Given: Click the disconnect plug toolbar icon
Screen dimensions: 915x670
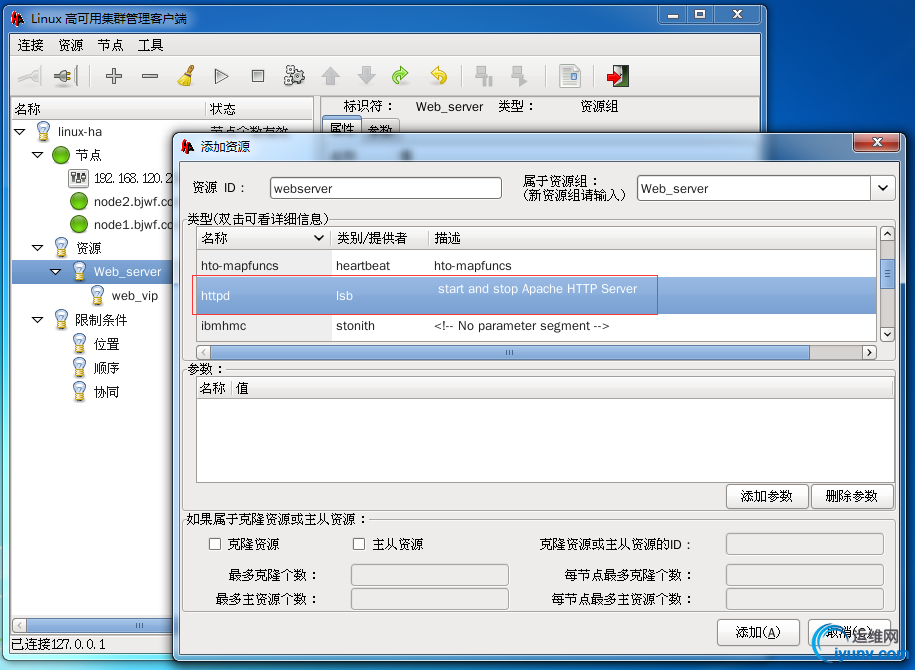Looking at the screenshot, I should [65, 76].
